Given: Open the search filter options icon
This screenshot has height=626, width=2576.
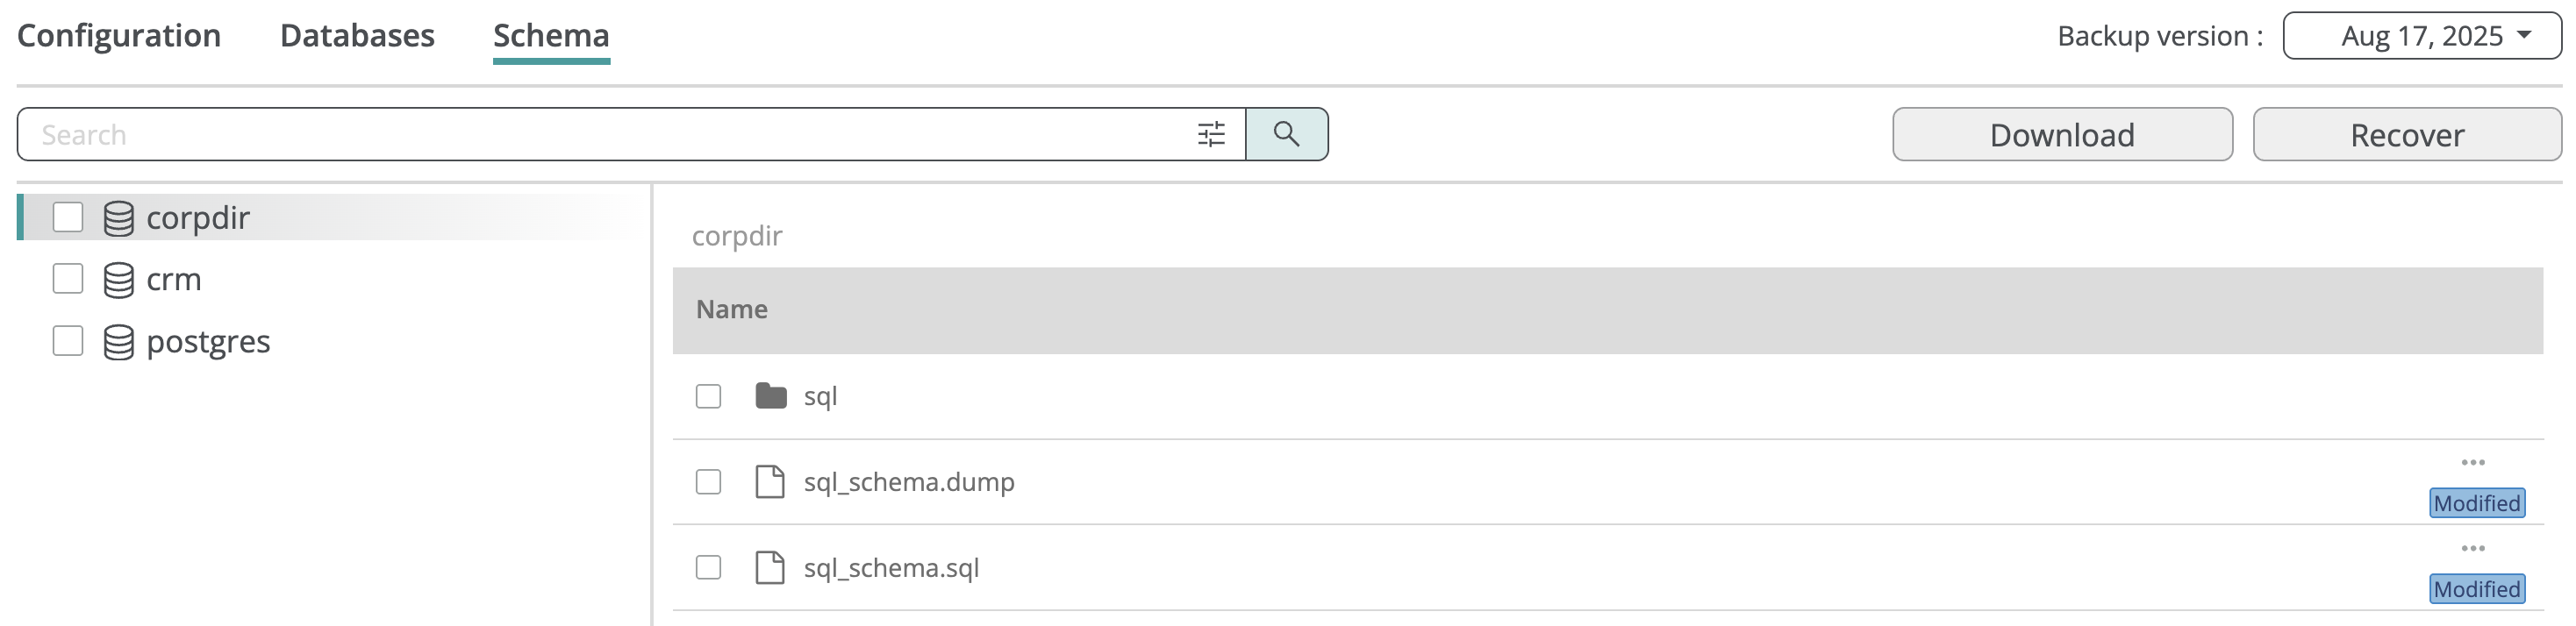Looking at the screenshot, I should pos(1211,134).
